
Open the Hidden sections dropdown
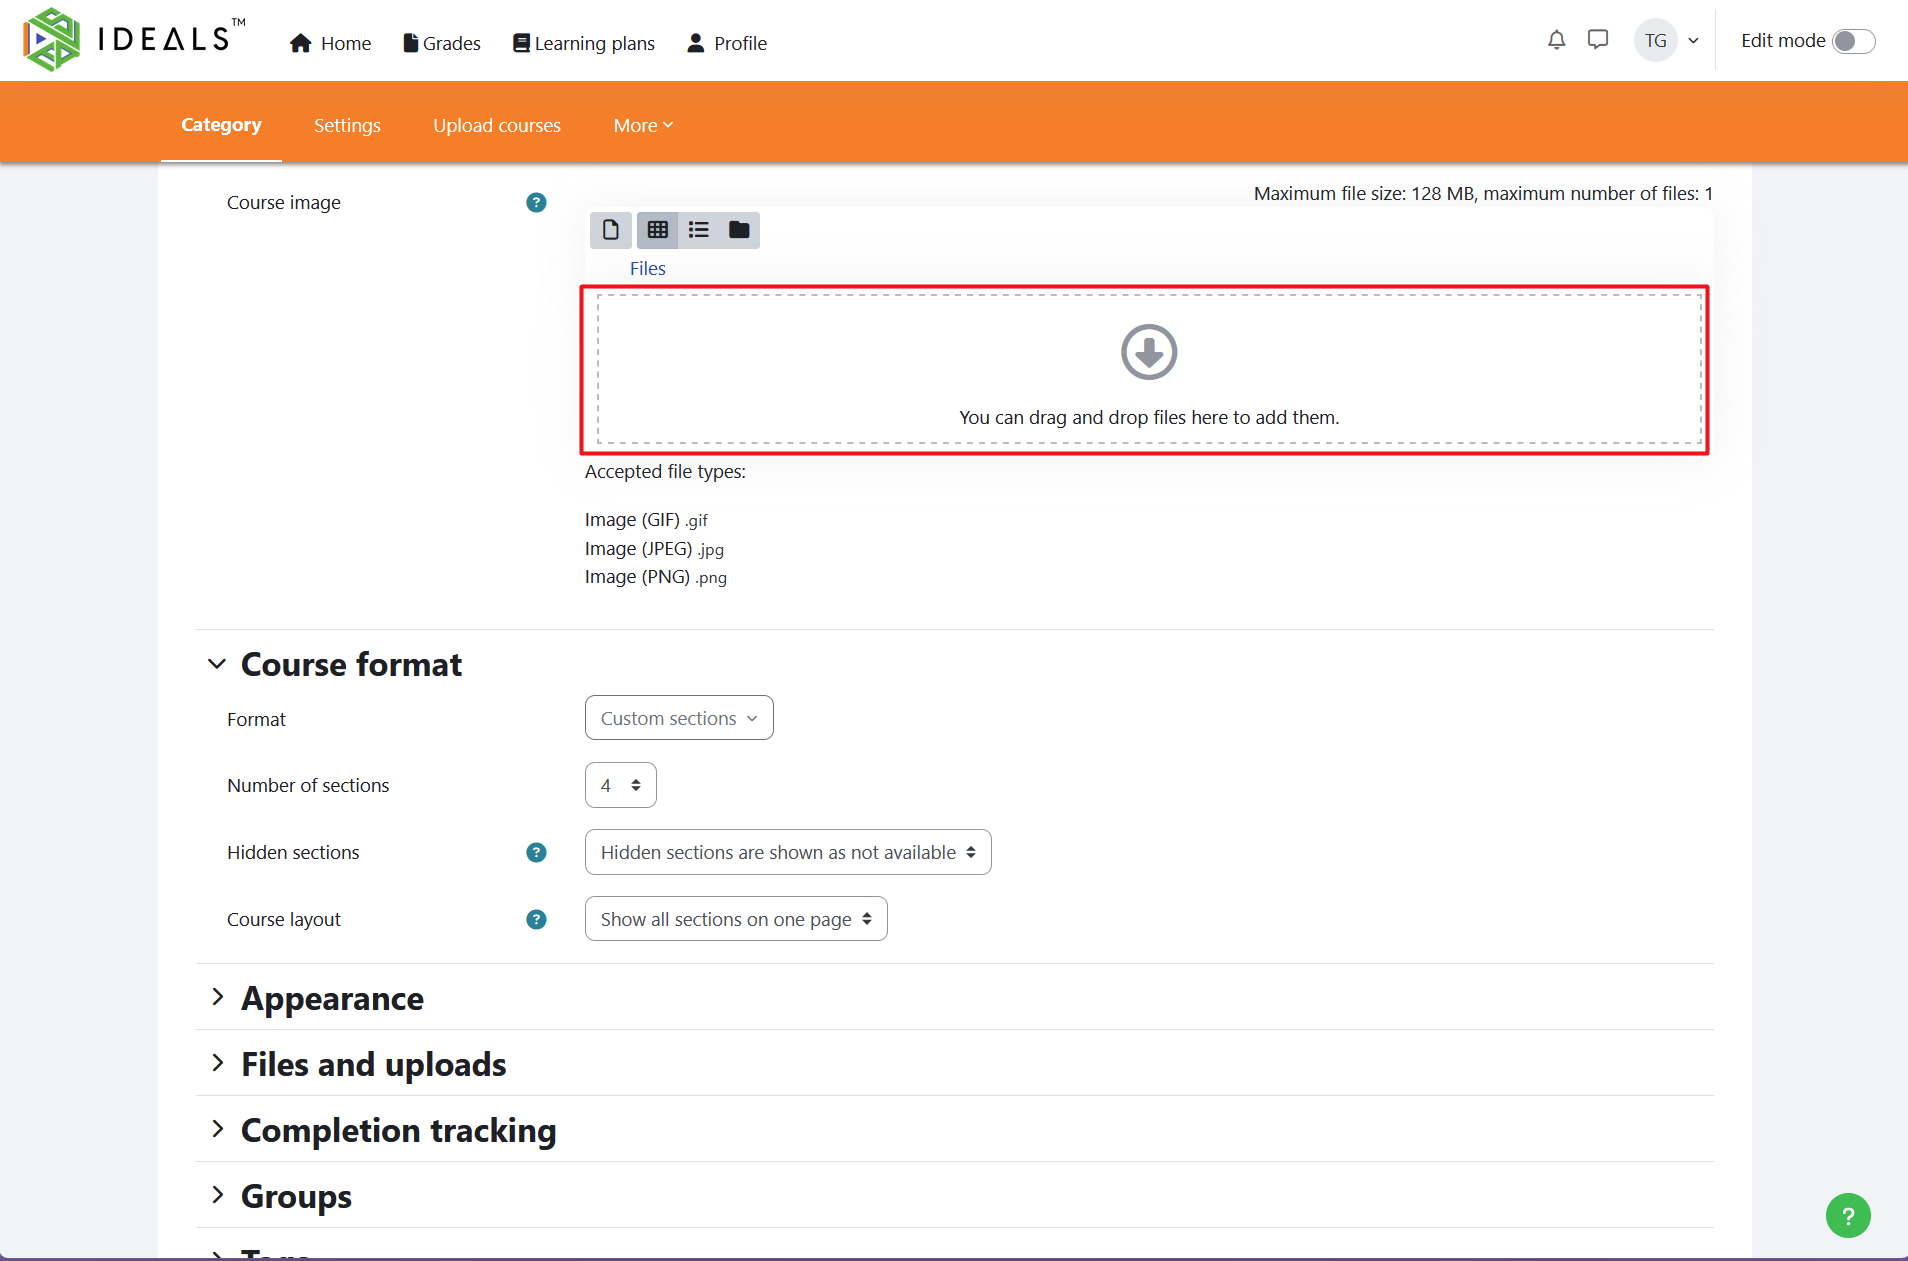(x=787, y=853)
